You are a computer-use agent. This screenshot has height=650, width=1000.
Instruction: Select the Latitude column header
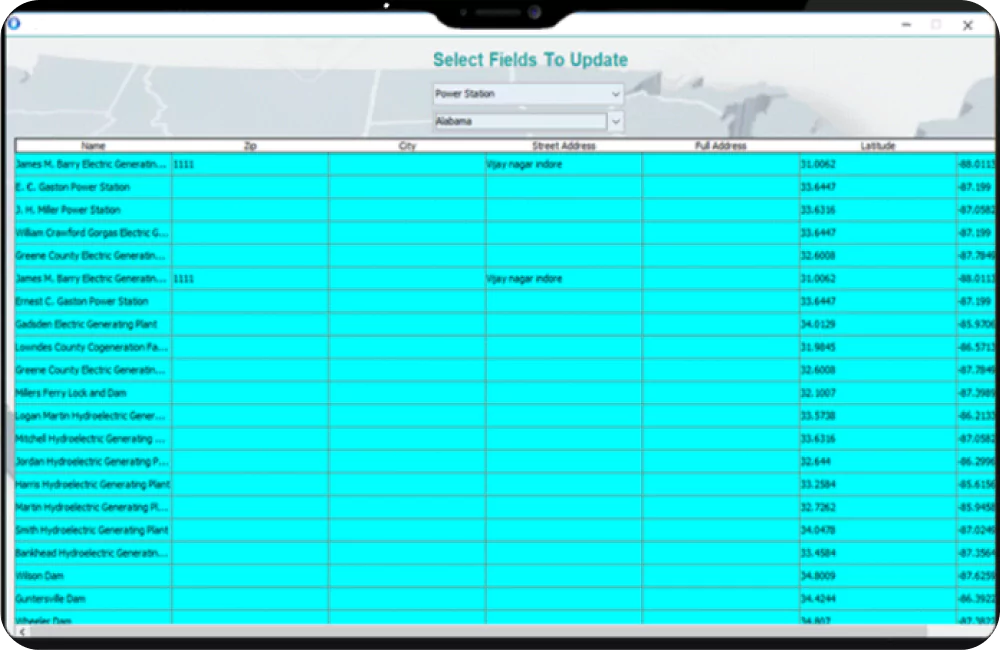point(878,146)
